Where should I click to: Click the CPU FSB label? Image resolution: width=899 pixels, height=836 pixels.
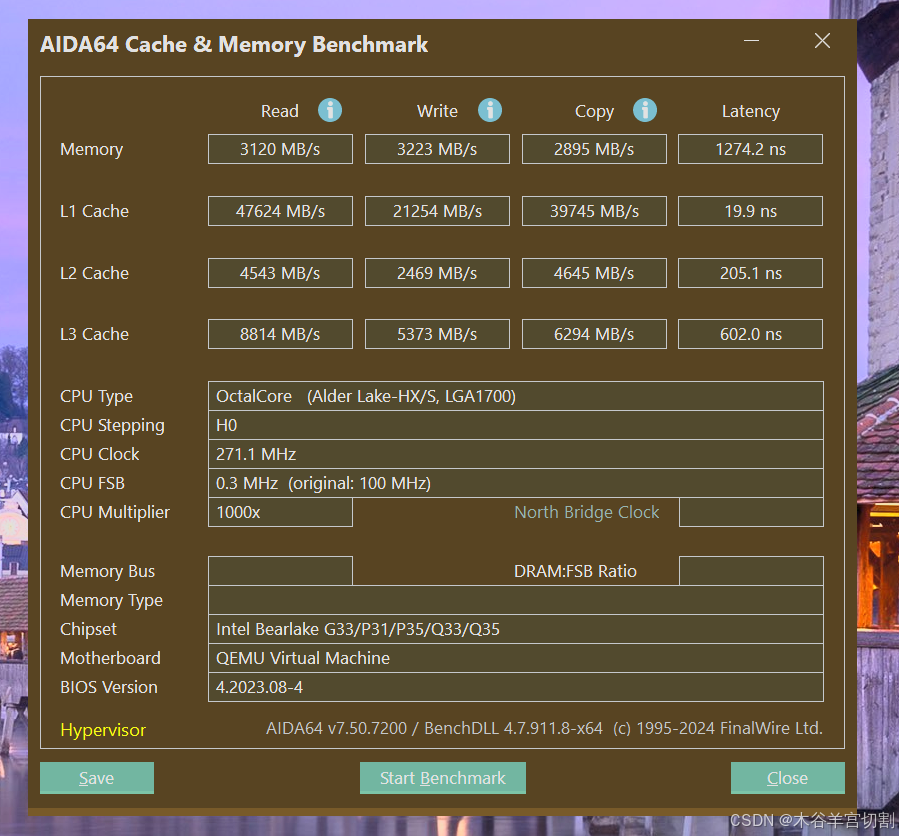pos(92,483)
